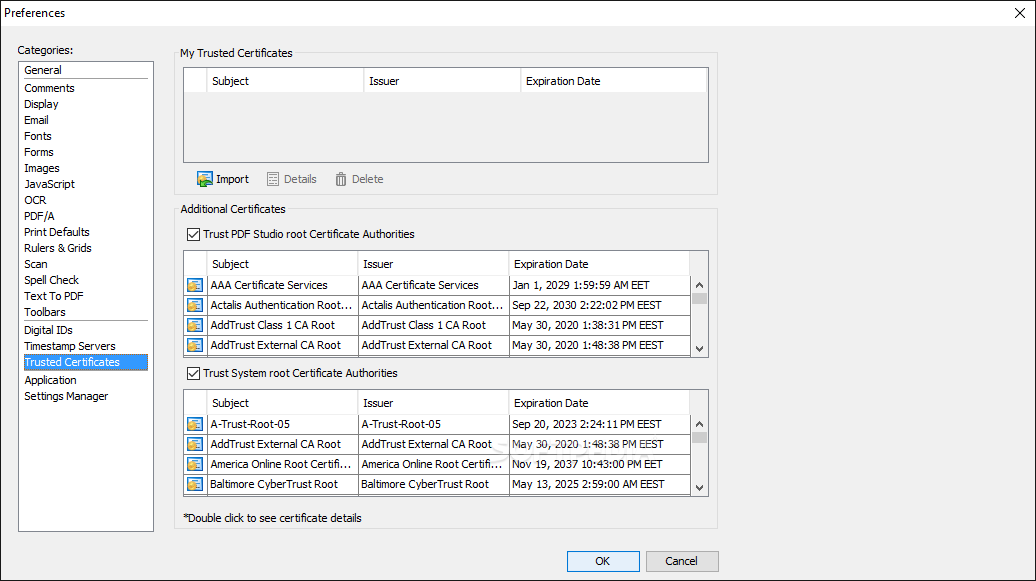
Task: Toggle Trust PDF Studio root Certificate Authorities
Action: (193, 234)
